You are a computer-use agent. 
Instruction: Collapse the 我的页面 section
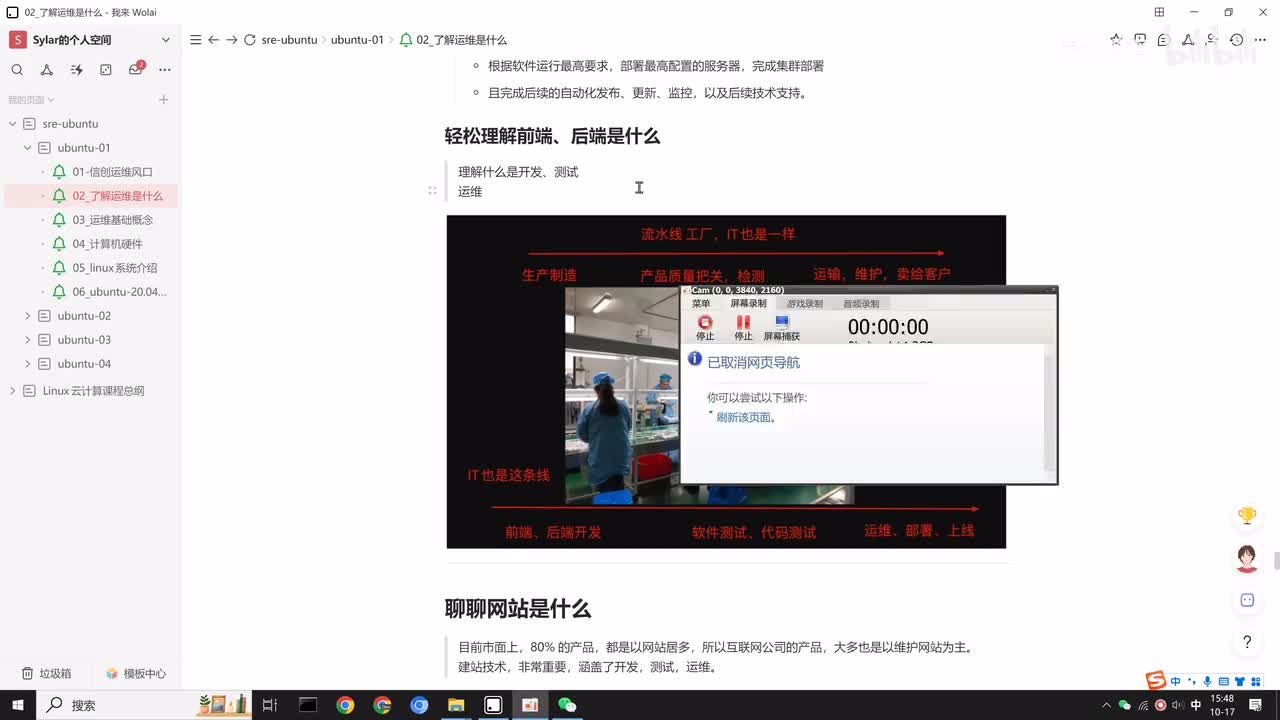coord(31,100)
